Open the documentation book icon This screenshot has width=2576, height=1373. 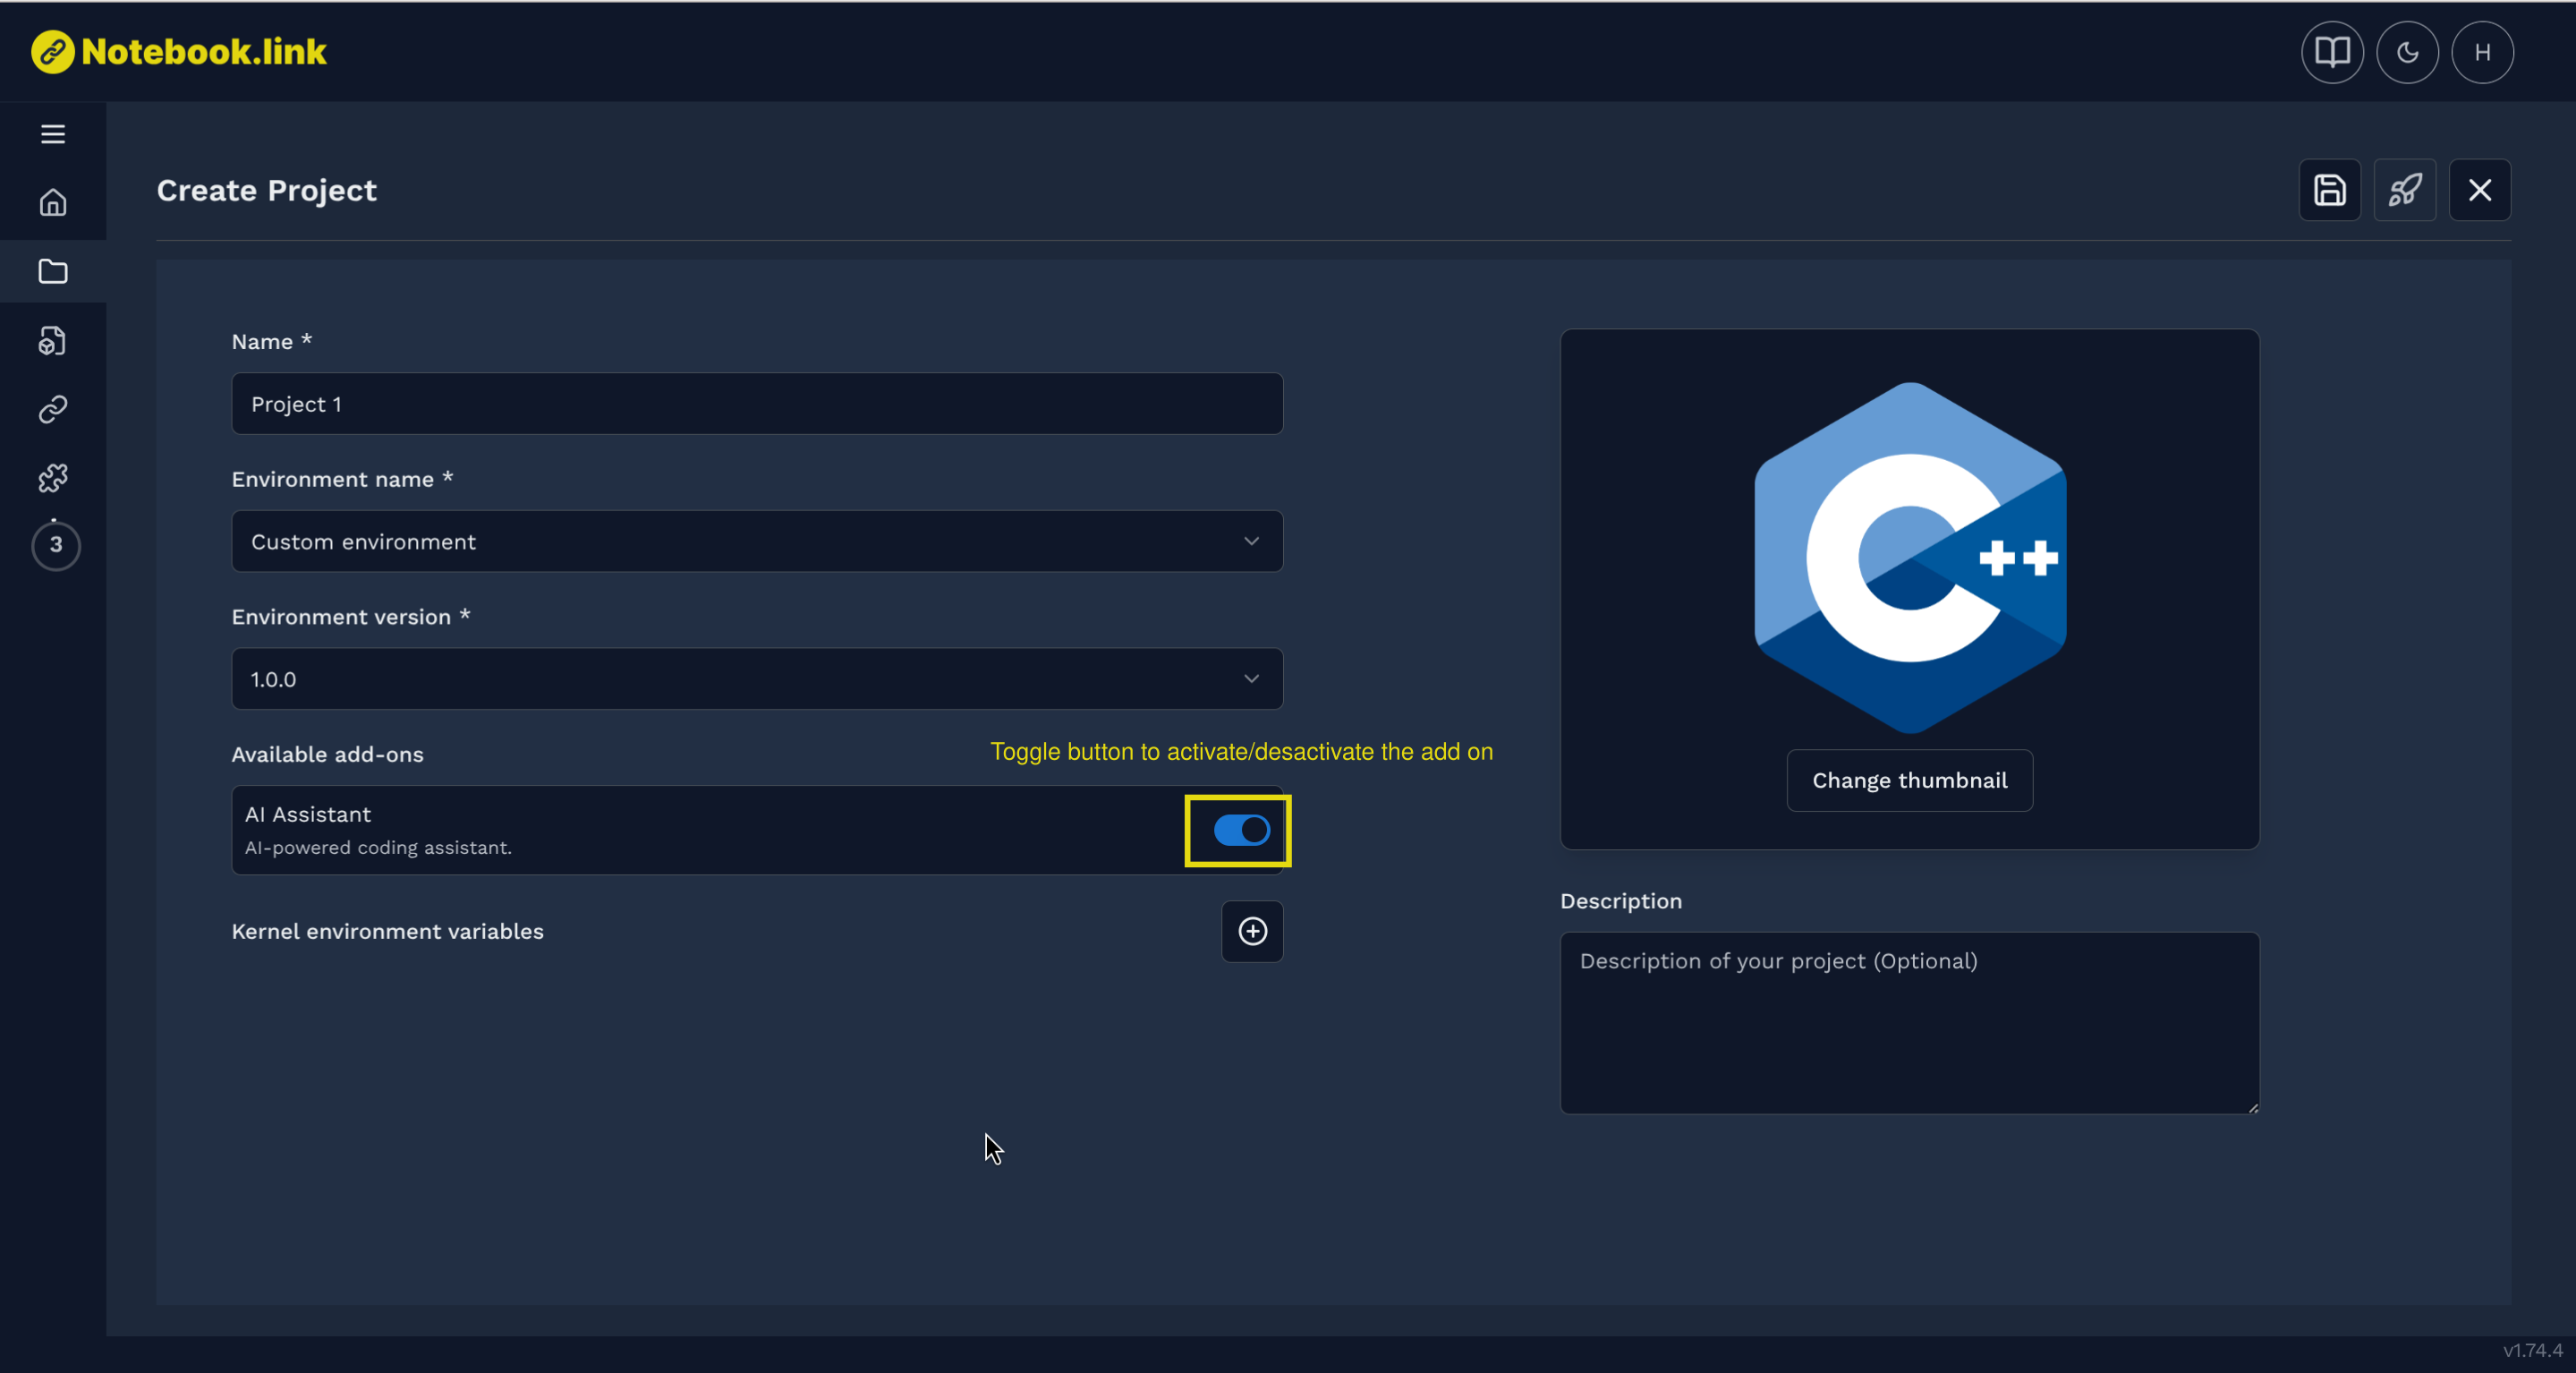2331,52
